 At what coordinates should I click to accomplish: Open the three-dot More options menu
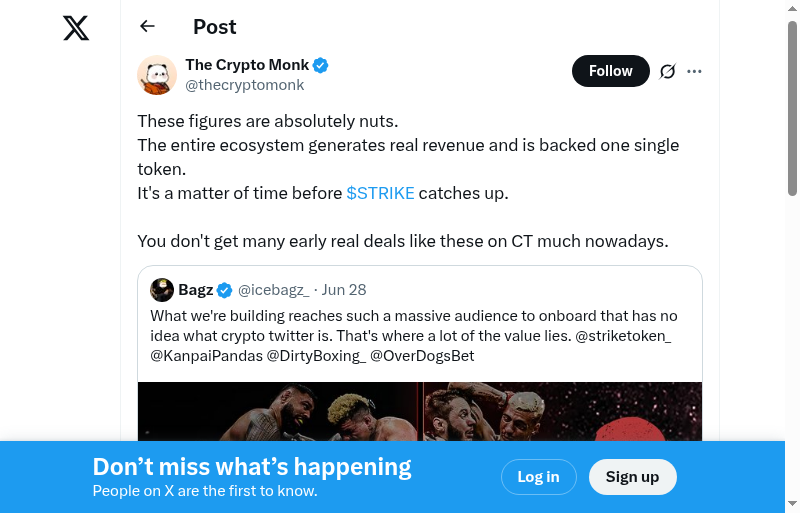695,71
